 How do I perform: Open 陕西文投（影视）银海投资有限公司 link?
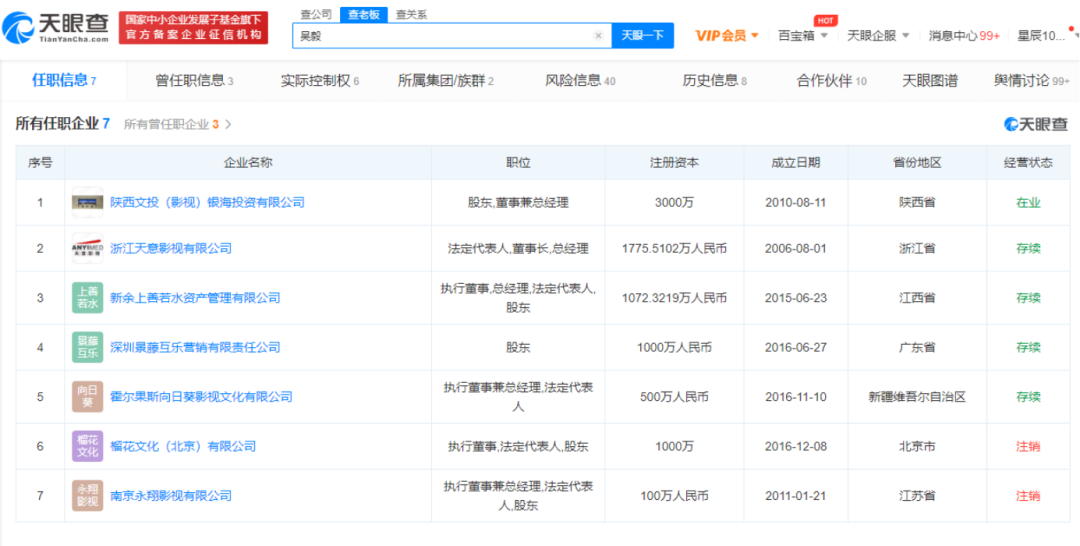(207, 202)
